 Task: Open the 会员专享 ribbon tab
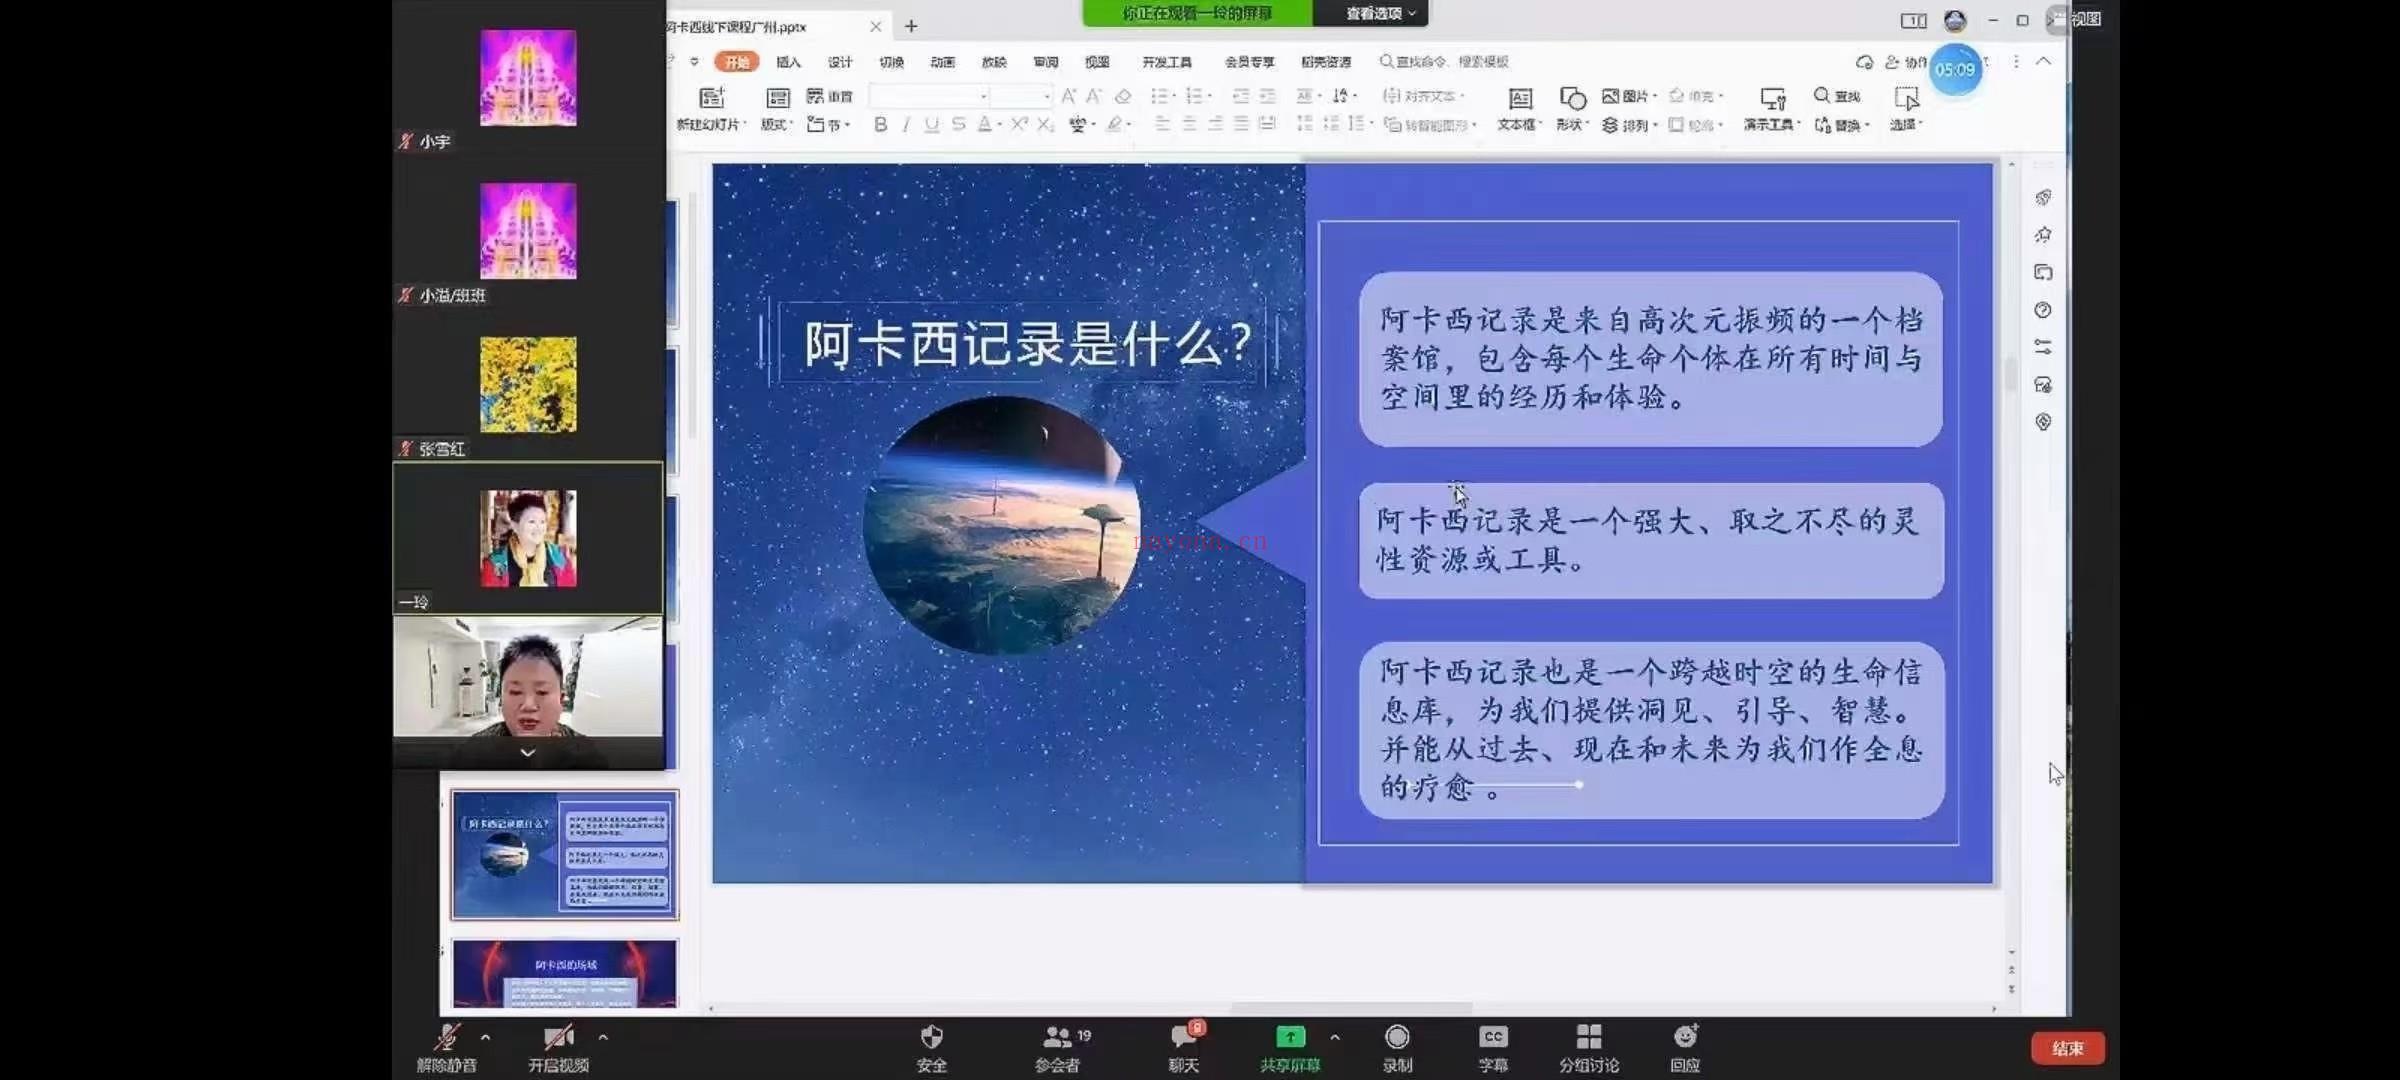pos(1250,62)
